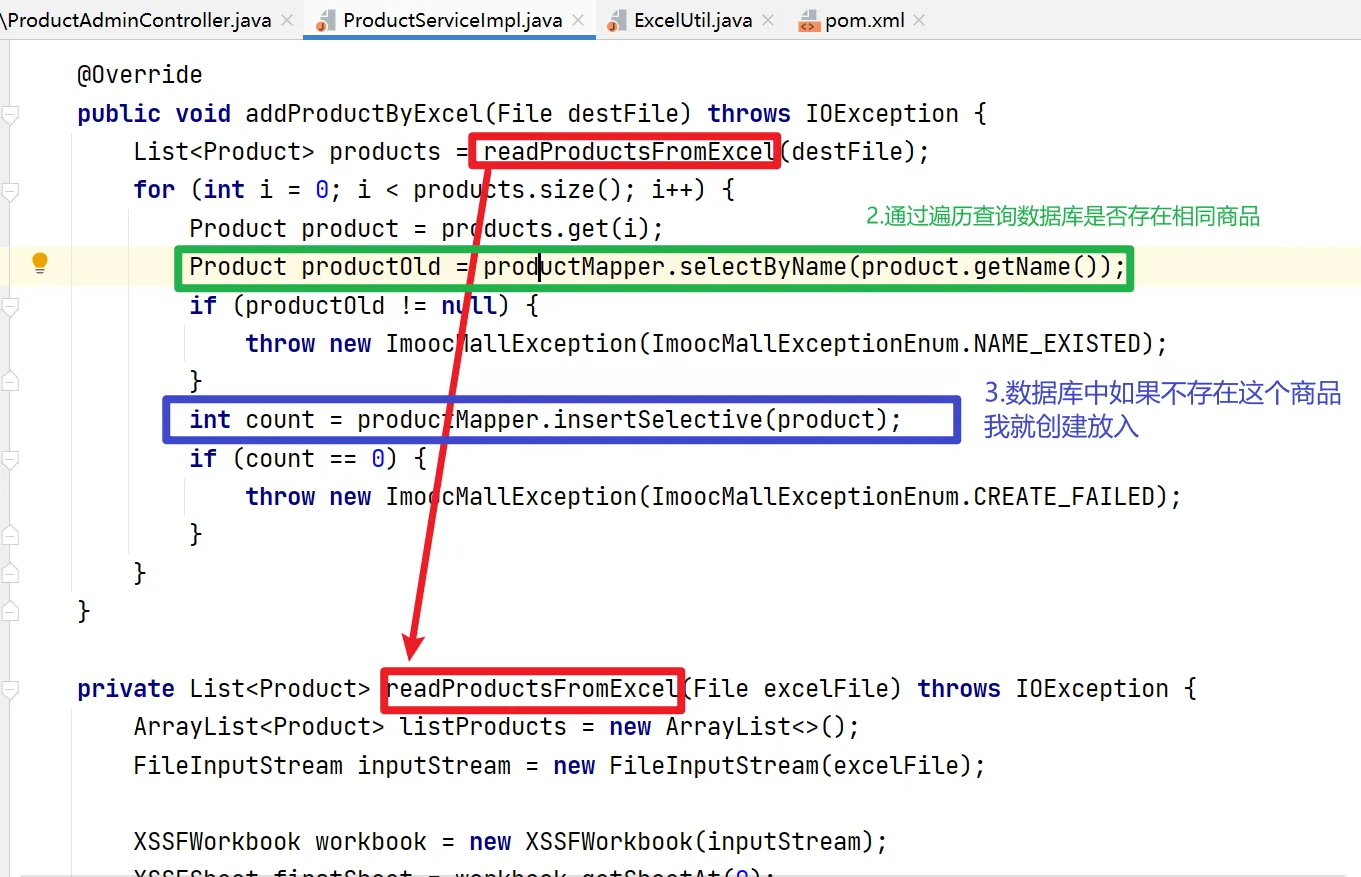Click the NAME_EXISTED enum constant

pos(1058,344)
